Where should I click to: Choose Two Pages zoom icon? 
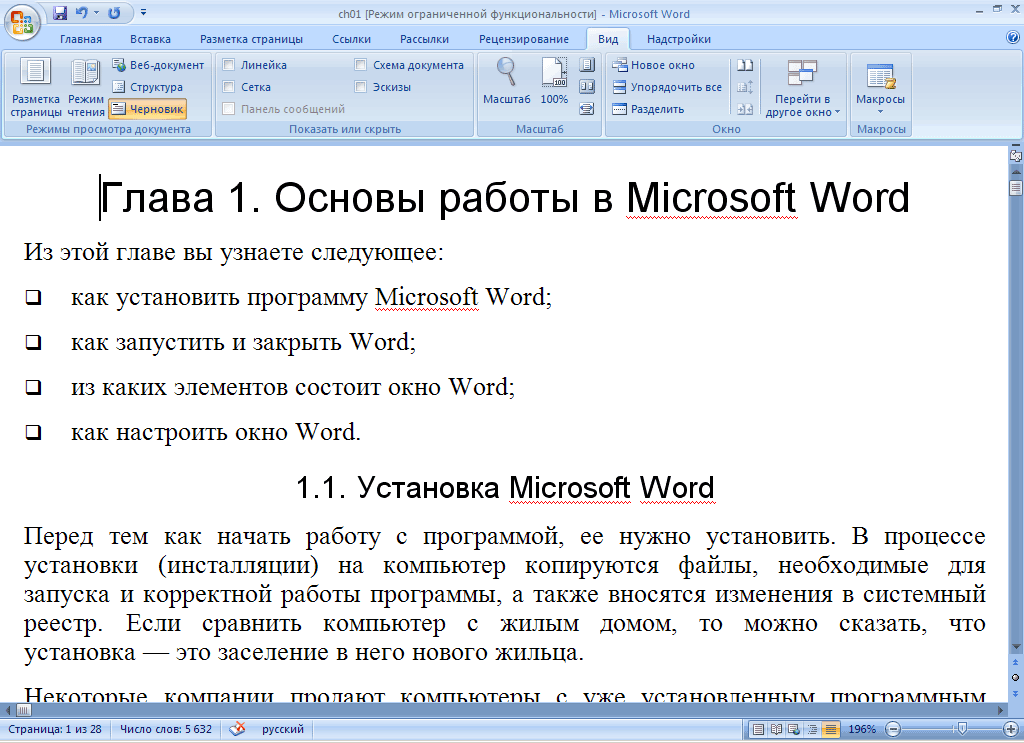[x=587, y=87]
